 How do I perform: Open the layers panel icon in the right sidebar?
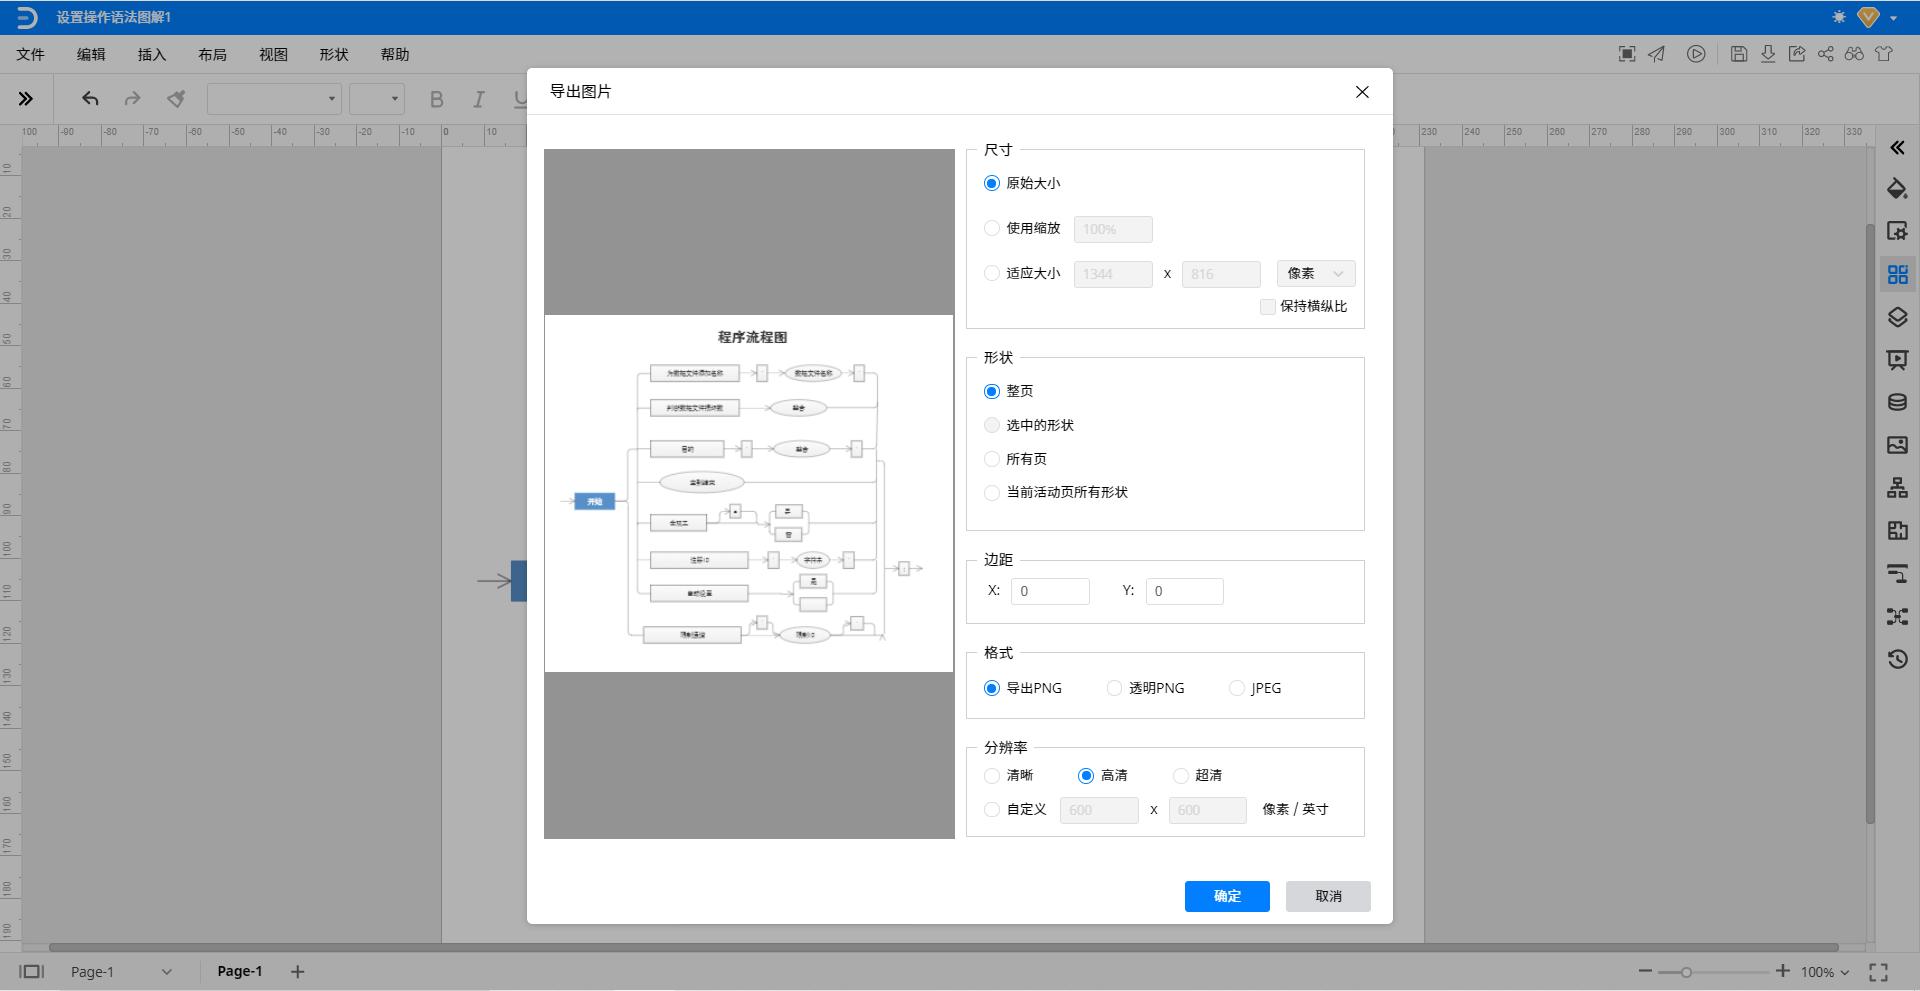[x=1897, y=317]
